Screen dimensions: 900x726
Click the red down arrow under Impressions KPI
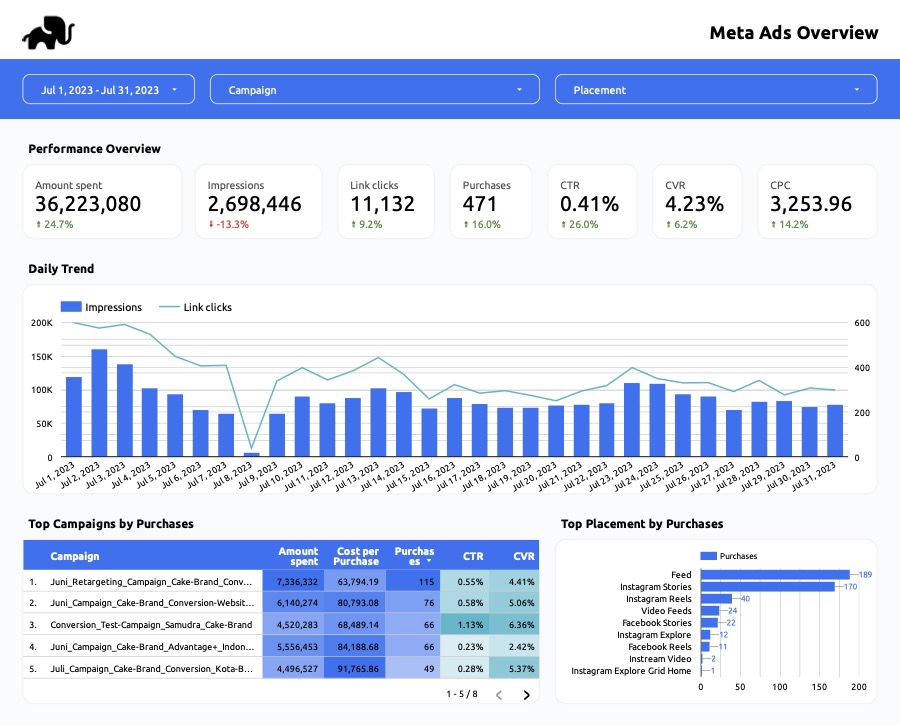click(x=212, y=225)
